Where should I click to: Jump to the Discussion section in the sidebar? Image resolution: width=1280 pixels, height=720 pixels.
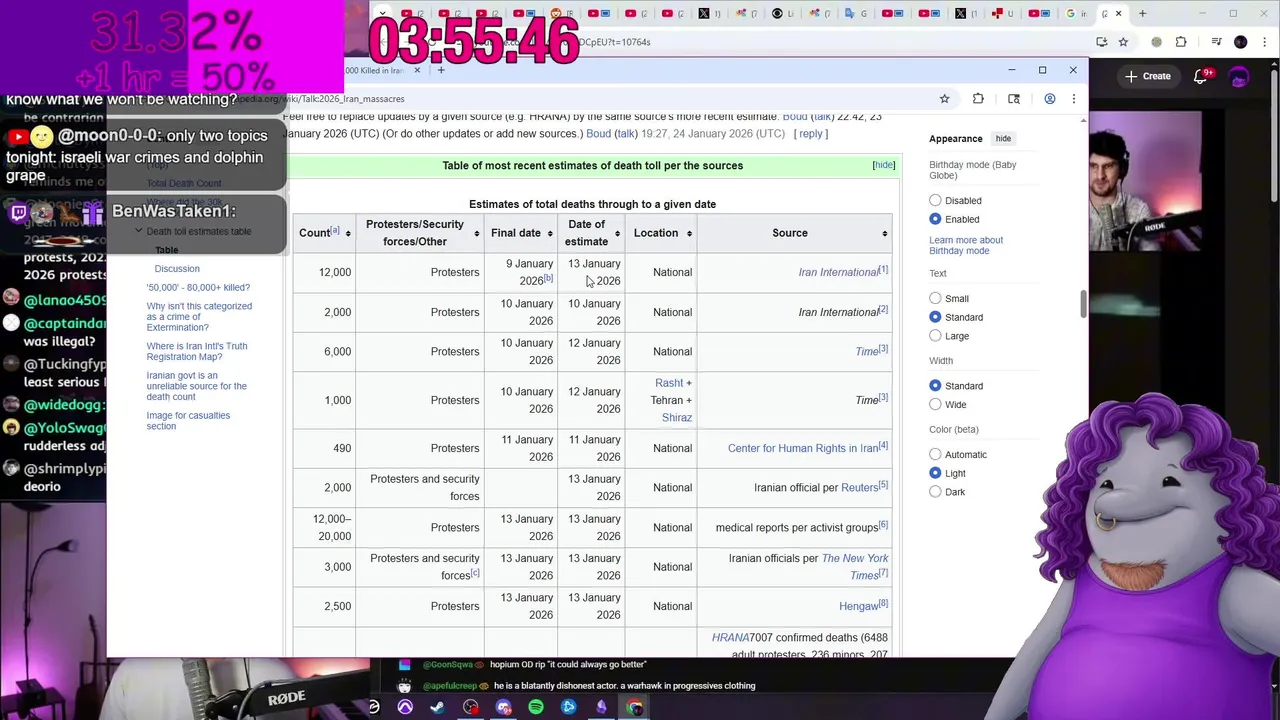tap(177, 269)
